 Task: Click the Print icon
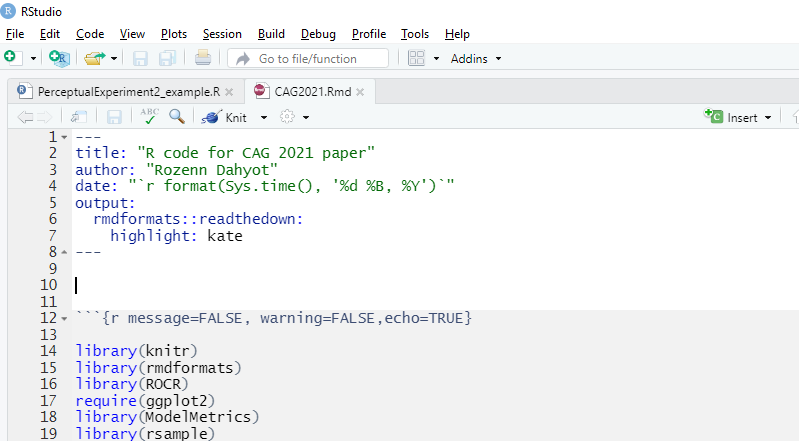point(203,58)
